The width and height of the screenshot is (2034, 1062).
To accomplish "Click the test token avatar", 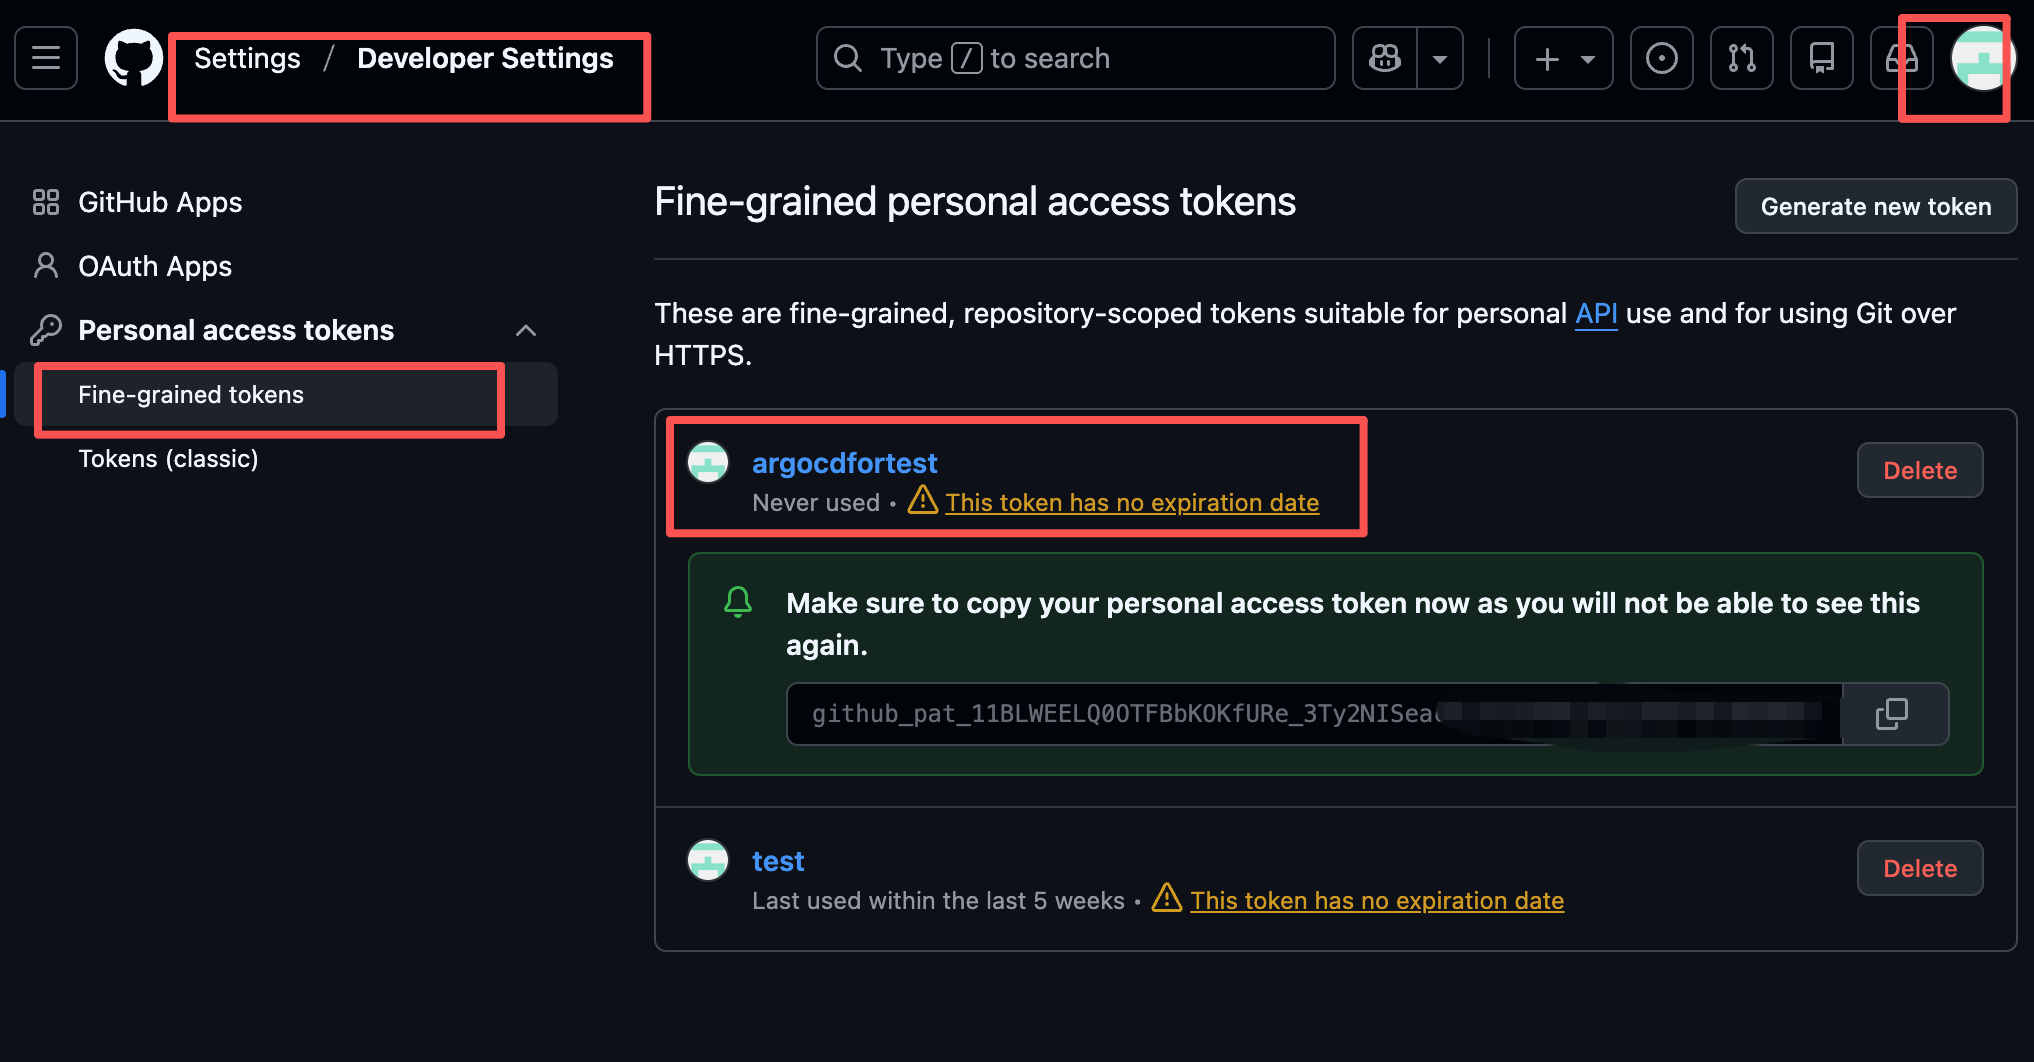I will (x=708, y=860).
